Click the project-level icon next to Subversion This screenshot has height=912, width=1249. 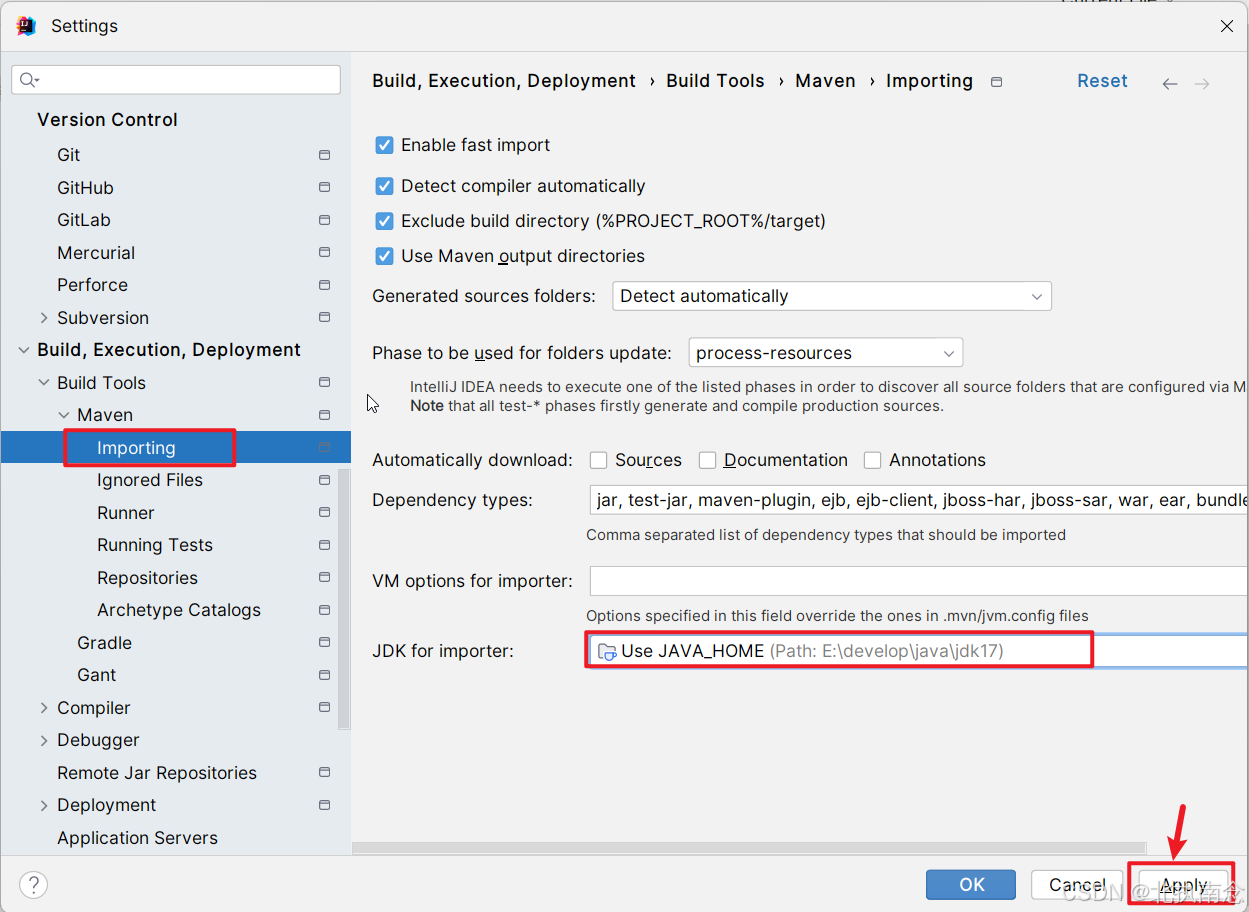(324, 318)
